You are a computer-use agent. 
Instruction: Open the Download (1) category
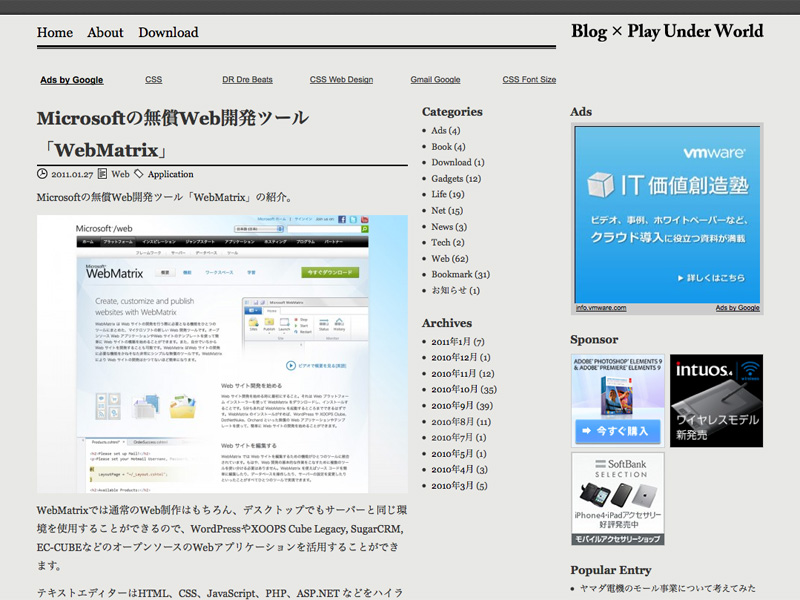click(x=458, y=163)
